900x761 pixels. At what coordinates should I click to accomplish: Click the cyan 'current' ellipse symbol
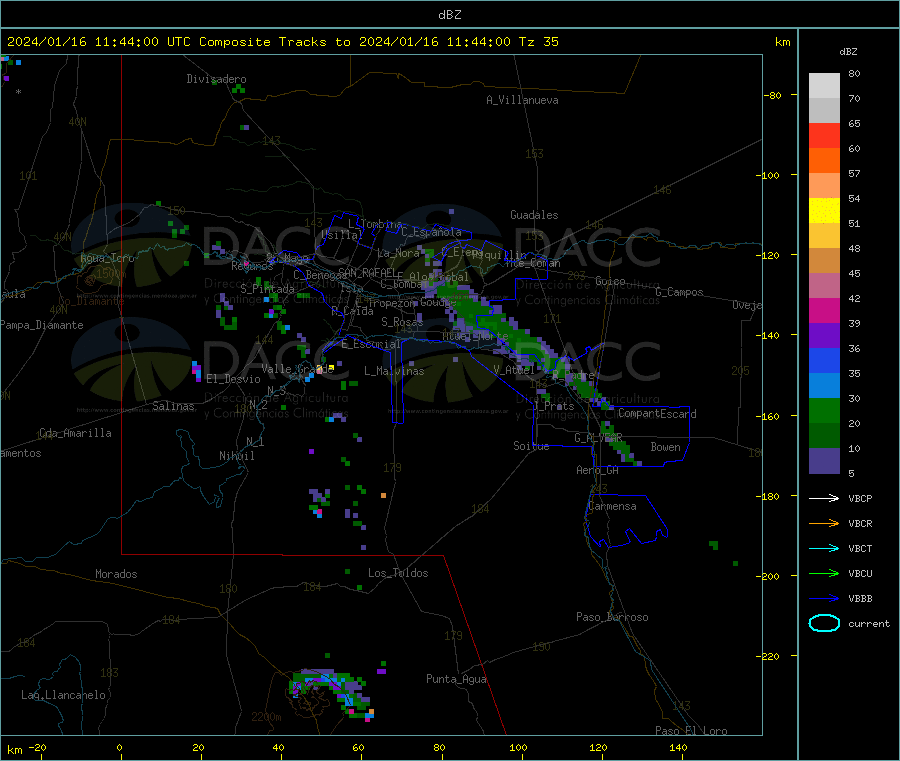pyautogui.click(x=824, y=623)
